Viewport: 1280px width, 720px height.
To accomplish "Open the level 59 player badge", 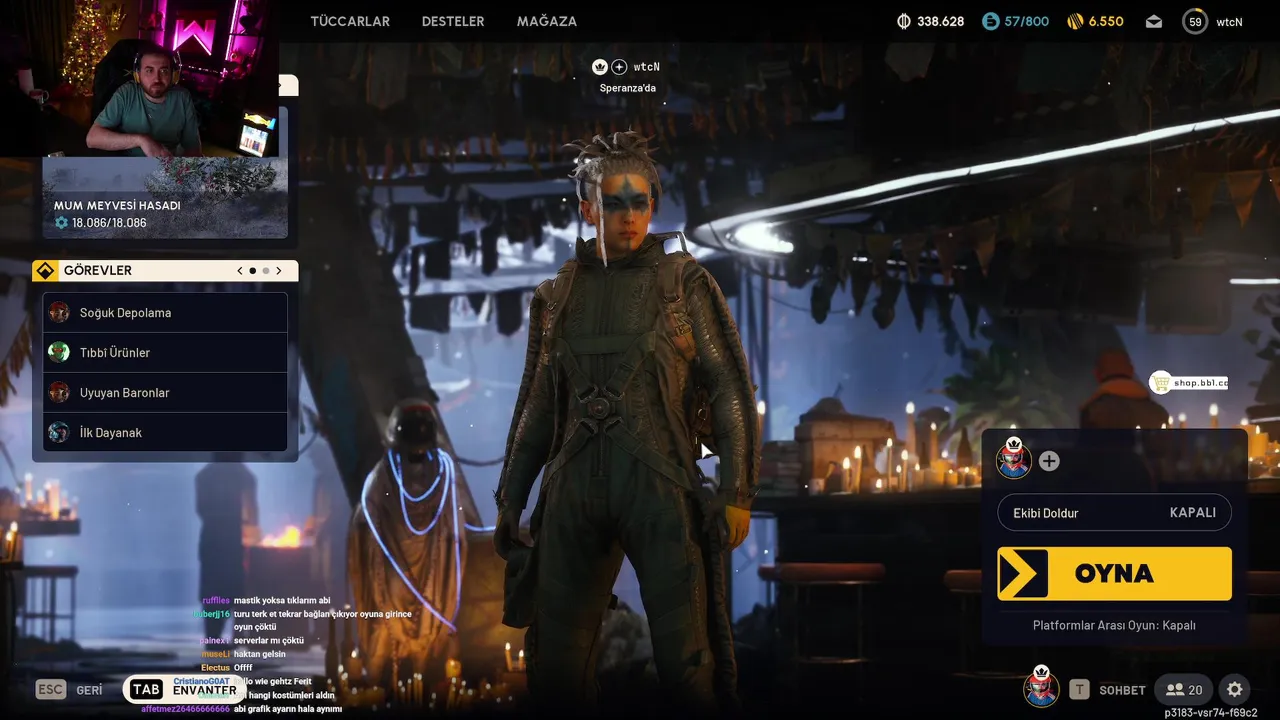I will (1195, 21).
